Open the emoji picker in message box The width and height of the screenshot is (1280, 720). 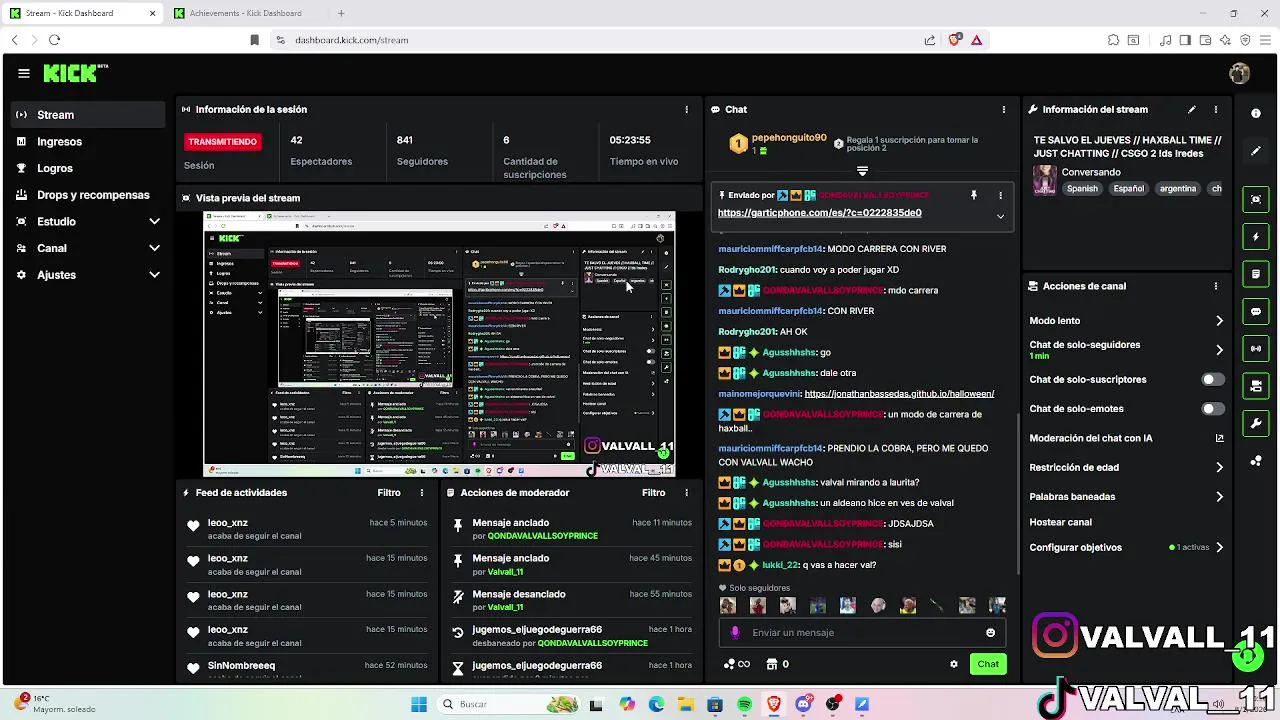point(991,632)
